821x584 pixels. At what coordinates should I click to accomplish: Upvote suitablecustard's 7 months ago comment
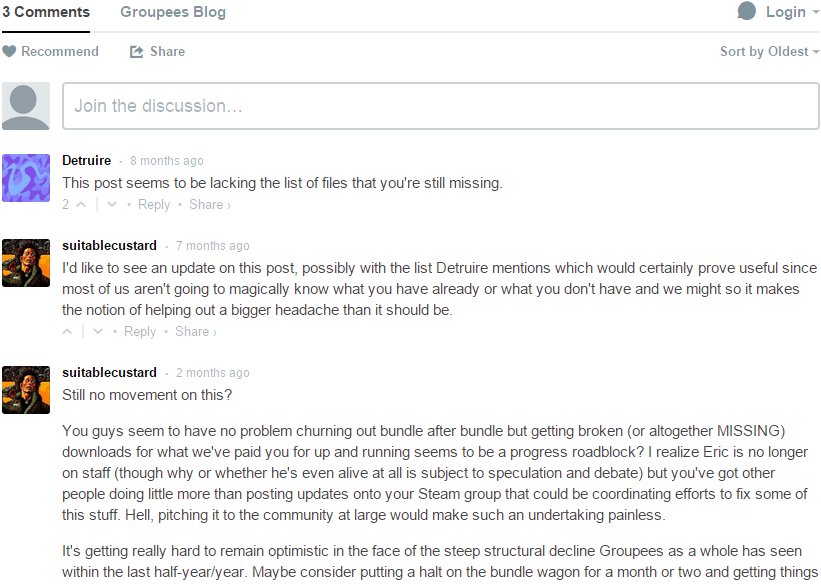pos(67,332)
